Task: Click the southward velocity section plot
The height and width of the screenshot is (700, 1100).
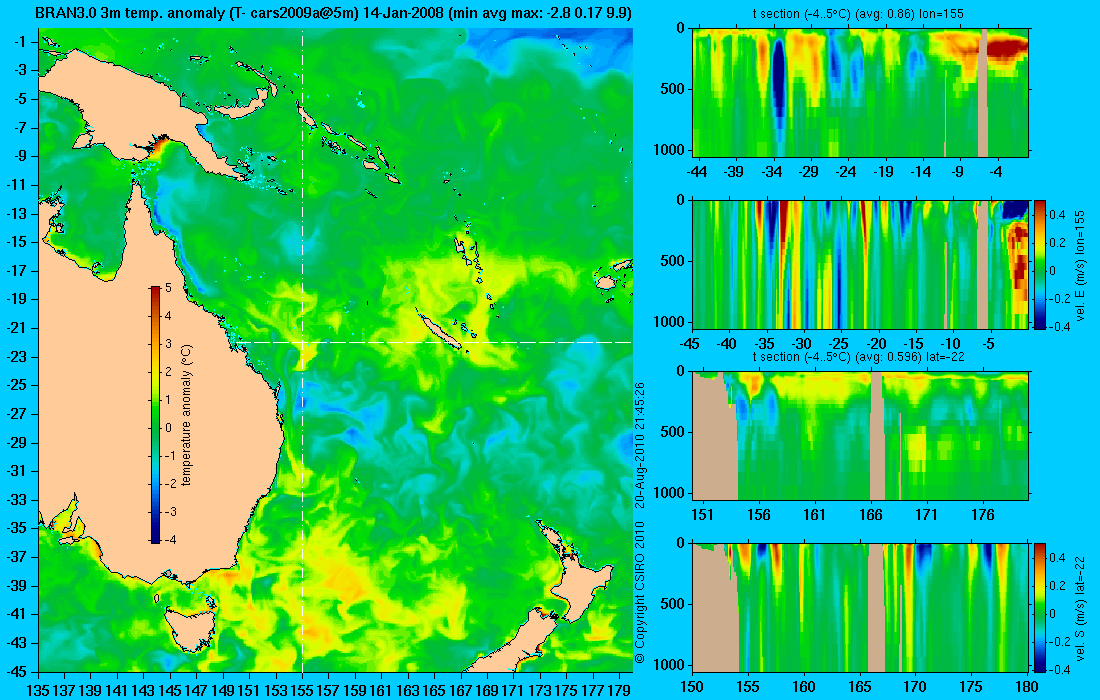Action: (860, 607)
